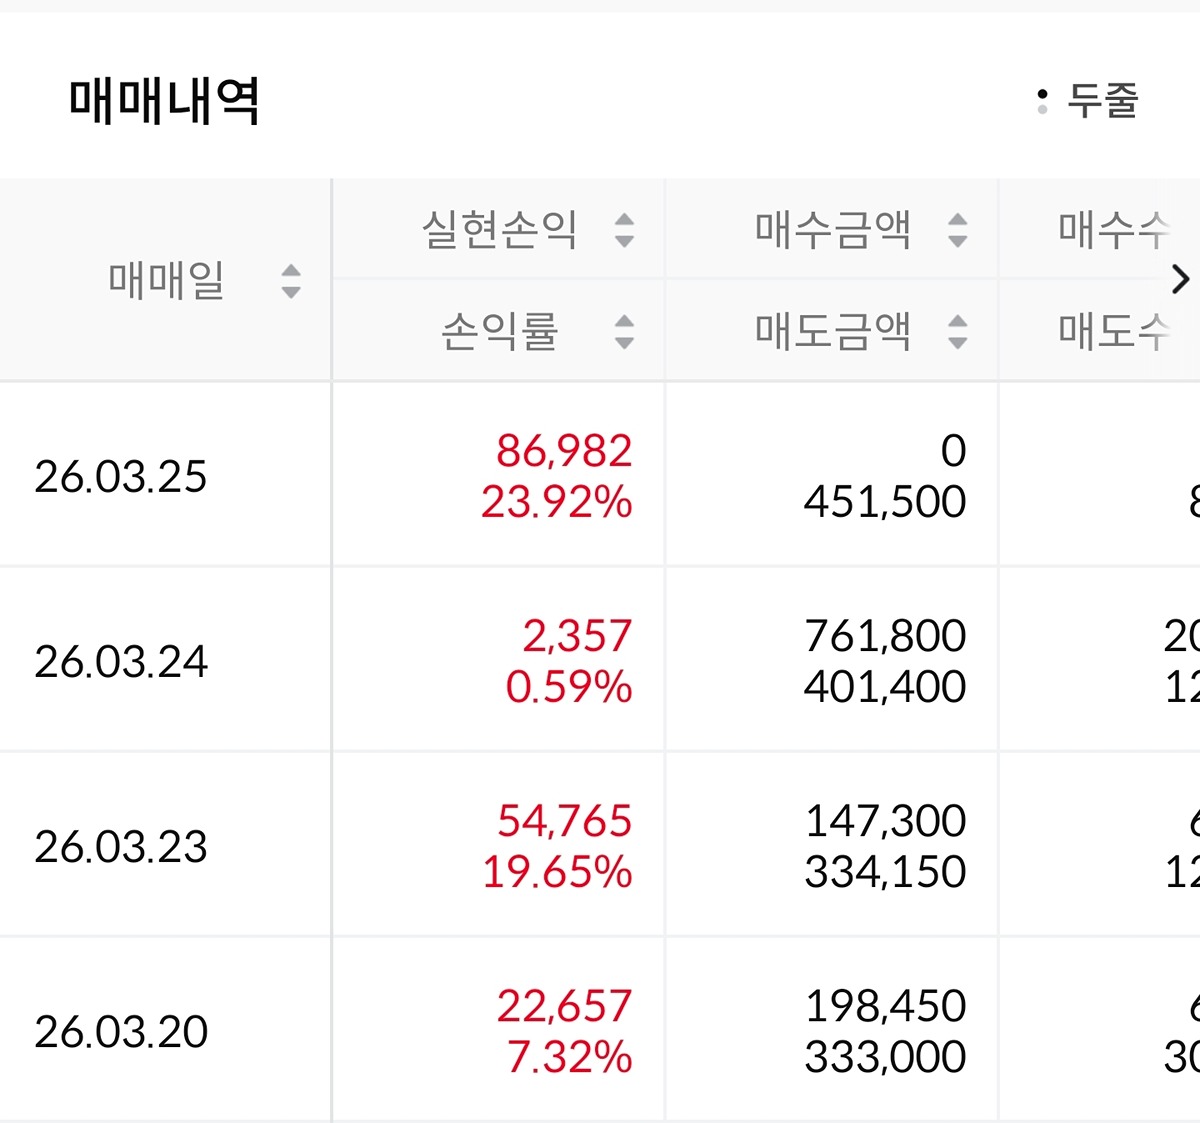Click sort arrows next to 매도금액
Screen dimensions: 1200x1123
coord(957,331)
